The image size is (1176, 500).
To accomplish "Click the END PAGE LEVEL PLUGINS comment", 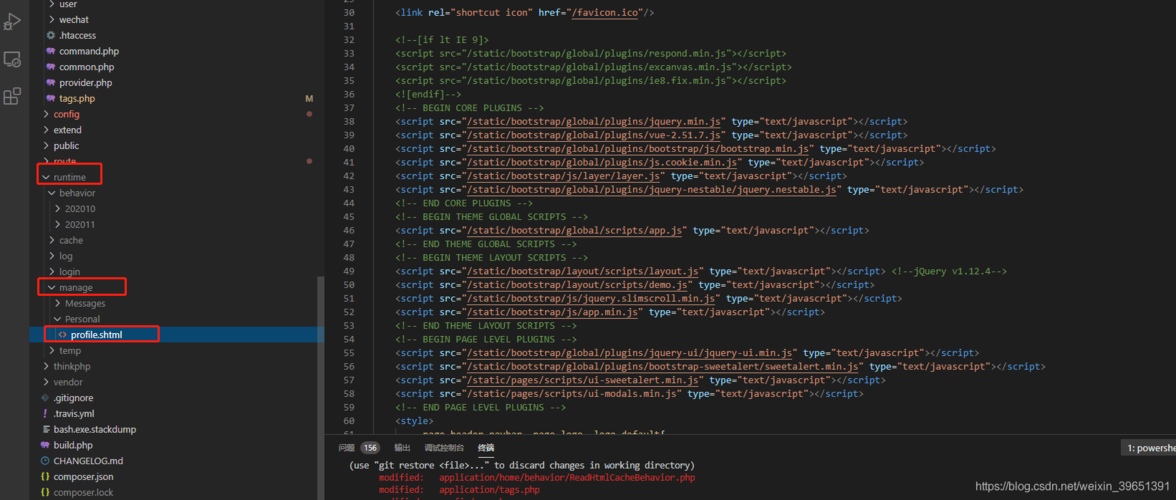I will tap(481, 407).
